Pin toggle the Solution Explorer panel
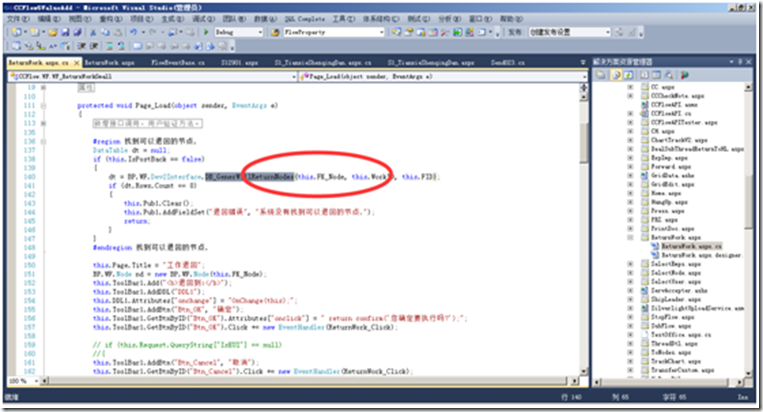The height and width of the screenshot is (412, 763). click(740, 62)
